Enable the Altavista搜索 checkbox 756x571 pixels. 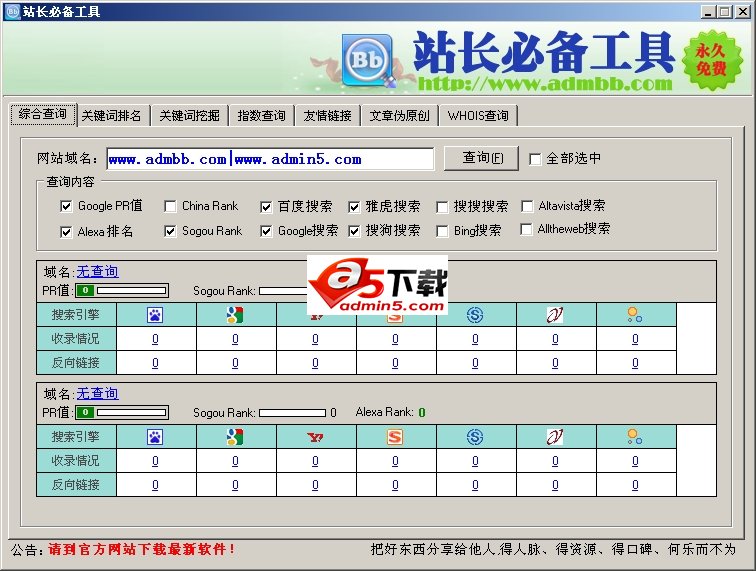(x=527, y=206)
